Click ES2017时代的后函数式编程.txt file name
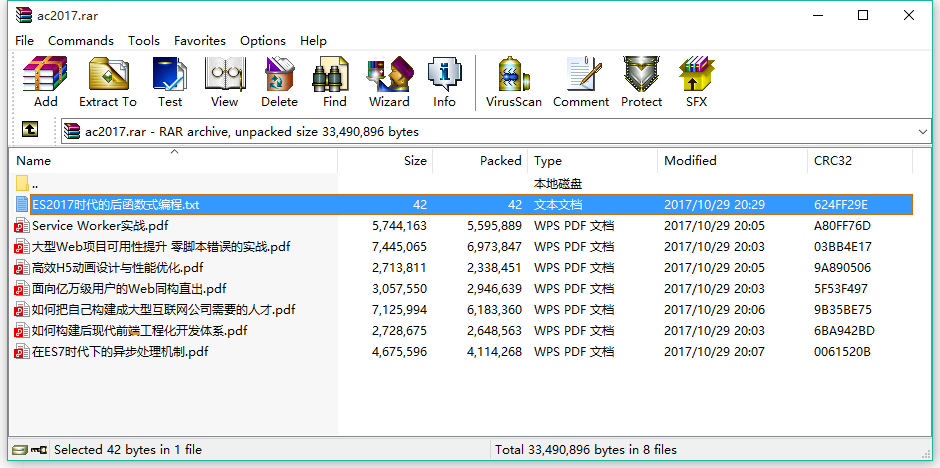This screenshot has height=468, width=940. click(x=116, y=205)
